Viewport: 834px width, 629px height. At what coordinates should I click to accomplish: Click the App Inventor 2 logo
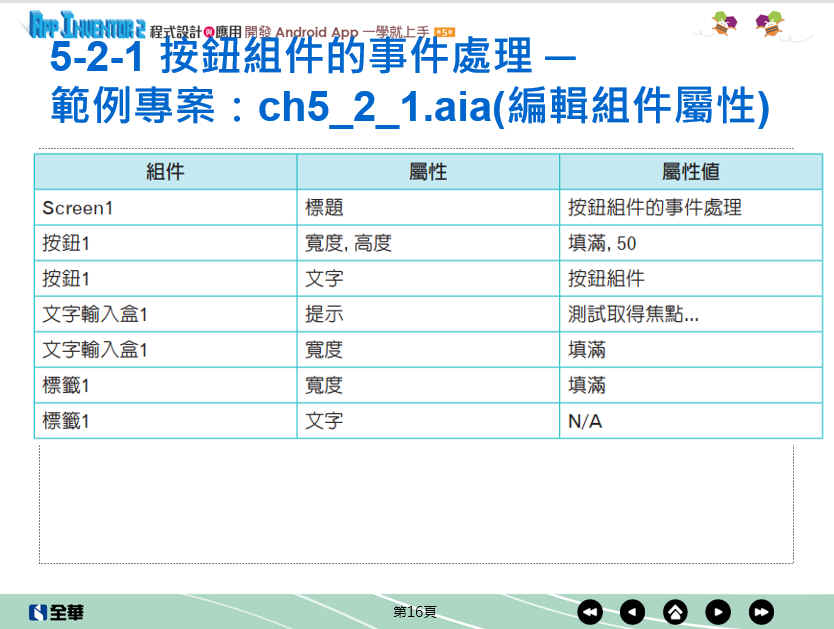click(87, 23)
